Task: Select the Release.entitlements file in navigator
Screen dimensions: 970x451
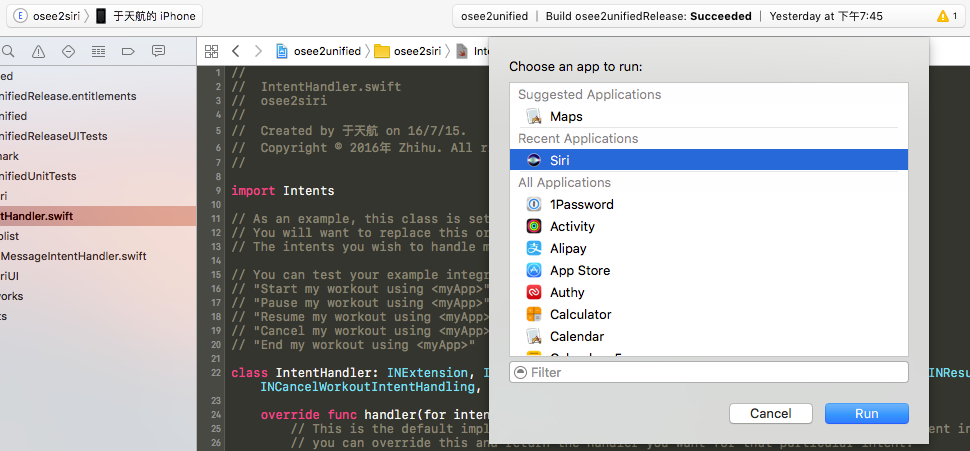Action: point(98,96)
